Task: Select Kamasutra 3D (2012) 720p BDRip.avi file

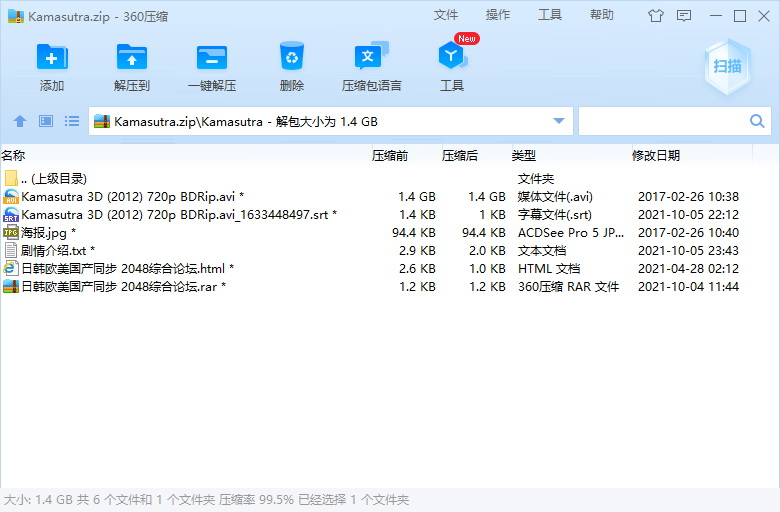Action: [x=378, y=197]
